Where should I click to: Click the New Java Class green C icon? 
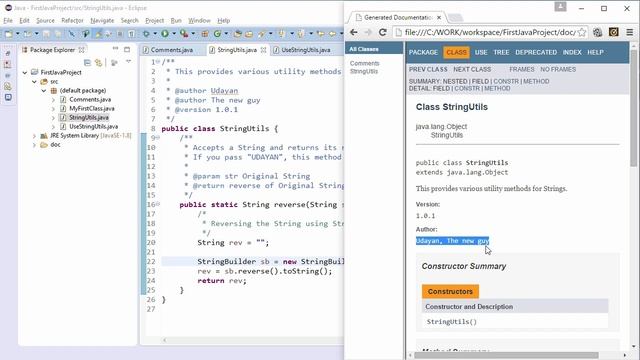(217, 34)
